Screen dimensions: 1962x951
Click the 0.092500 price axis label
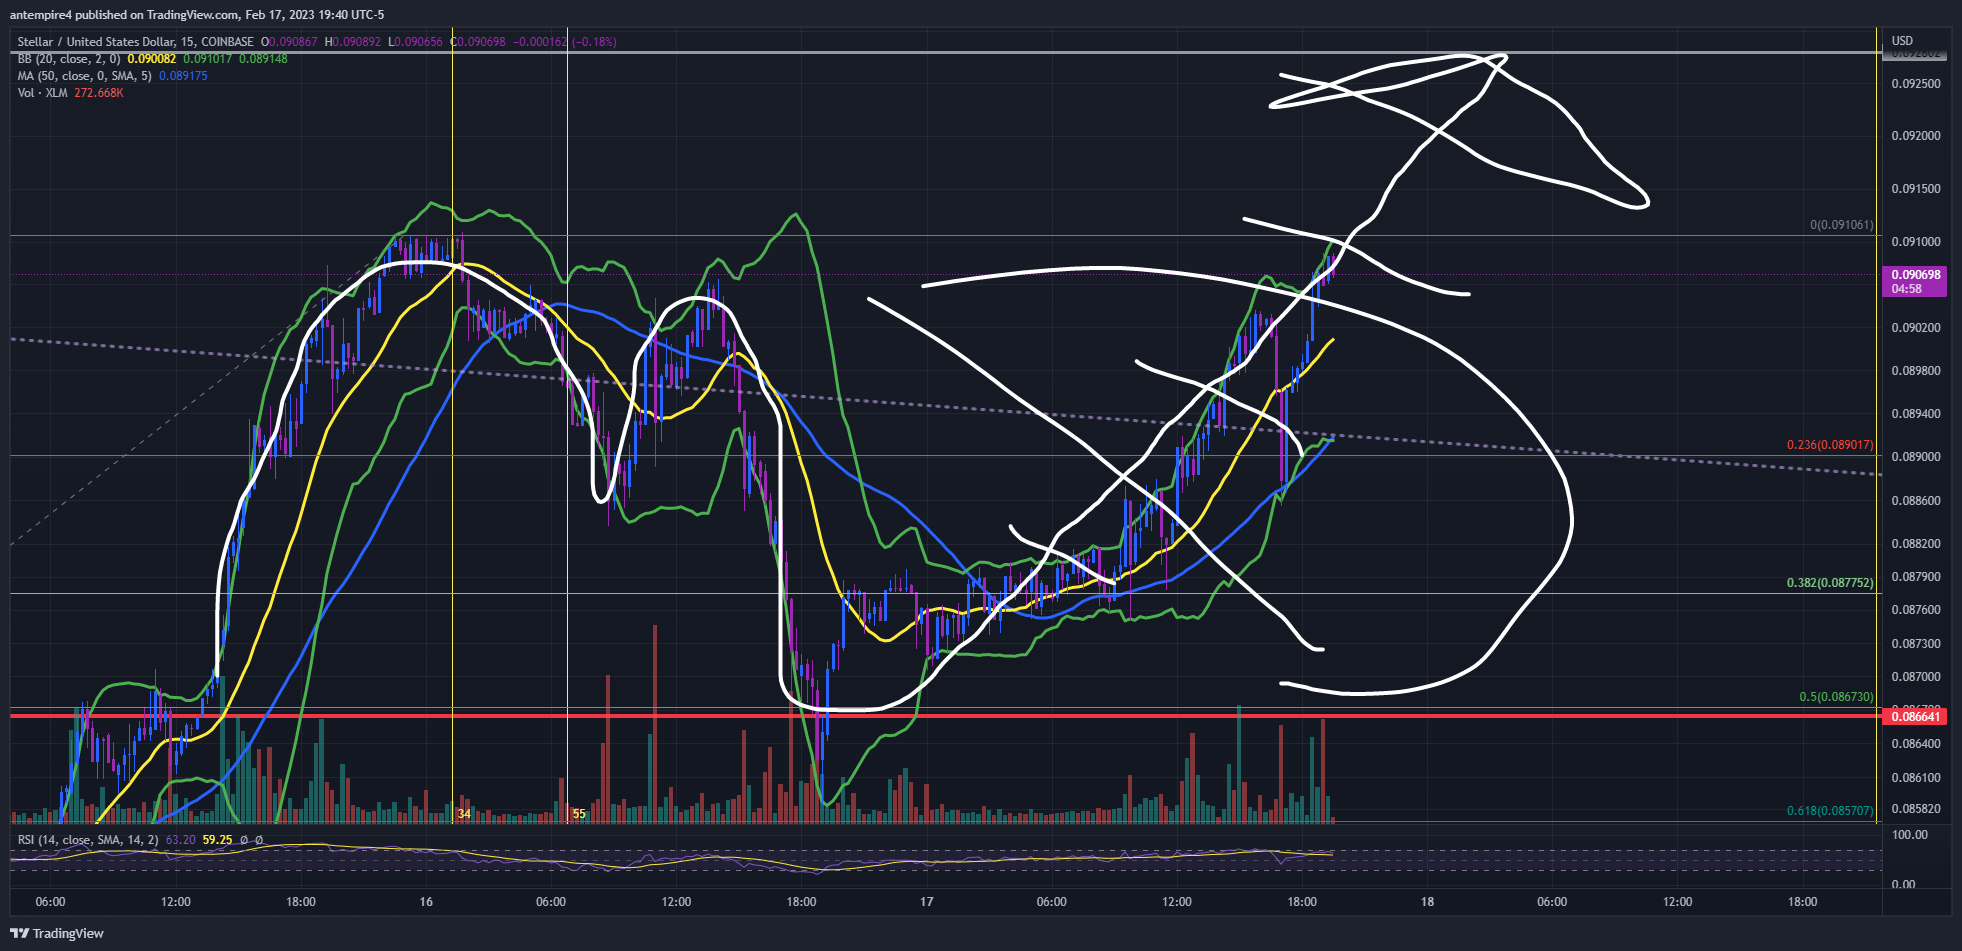(x=1916, y=83)
